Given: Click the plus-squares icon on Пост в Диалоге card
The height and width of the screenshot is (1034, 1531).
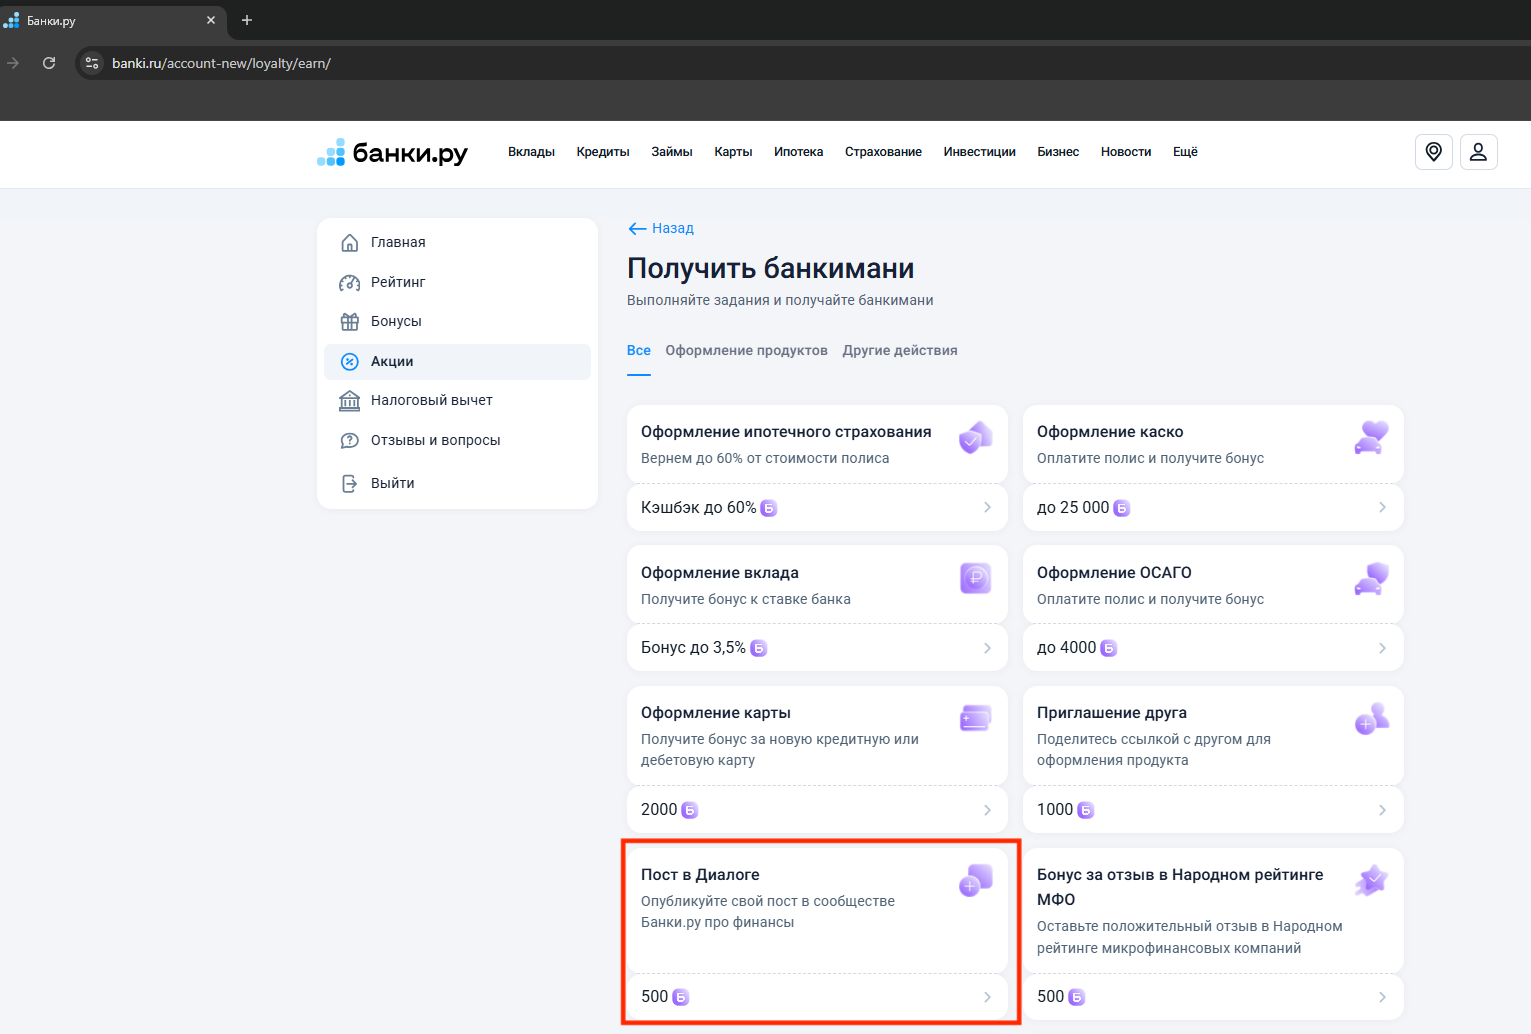Looking at the screenshot, I should pyautogui.click(x=975, y=880).
